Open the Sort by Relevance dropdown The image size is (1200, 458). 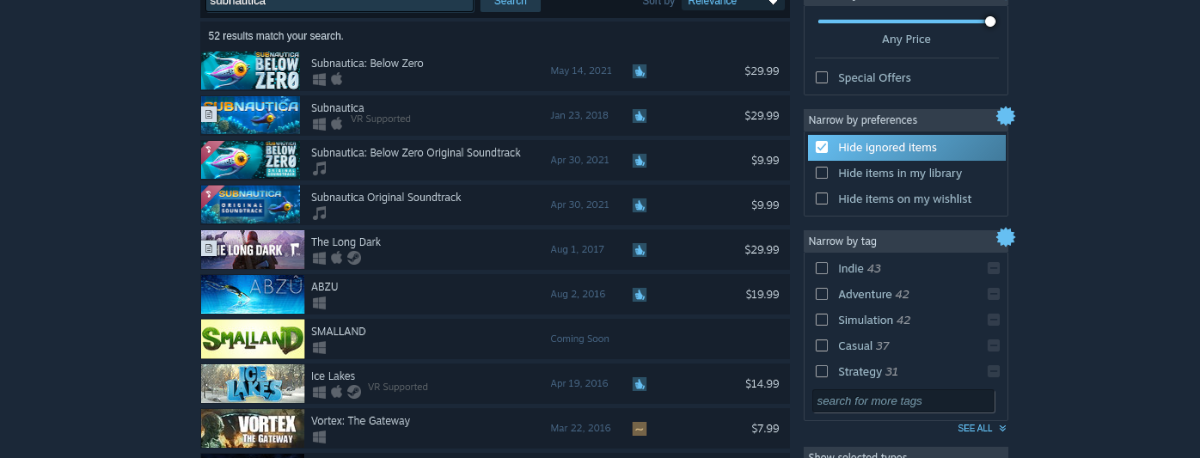[734, 3]
